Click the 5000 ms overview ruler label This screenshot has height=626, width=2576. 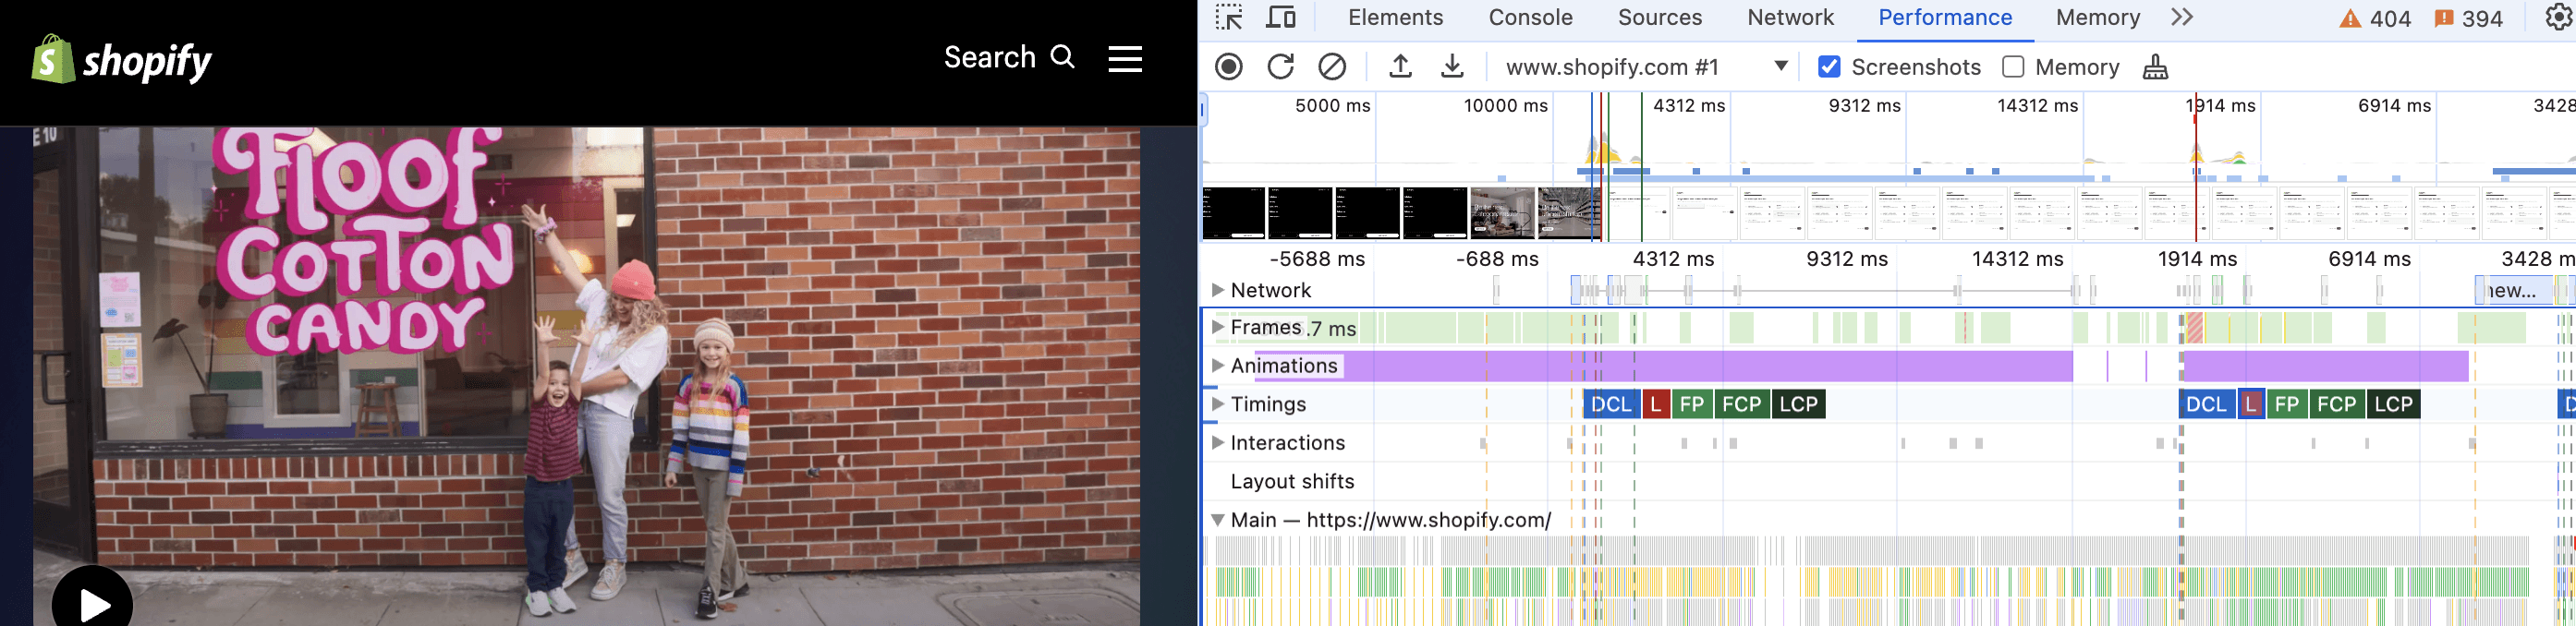[x=1332, y=106]
